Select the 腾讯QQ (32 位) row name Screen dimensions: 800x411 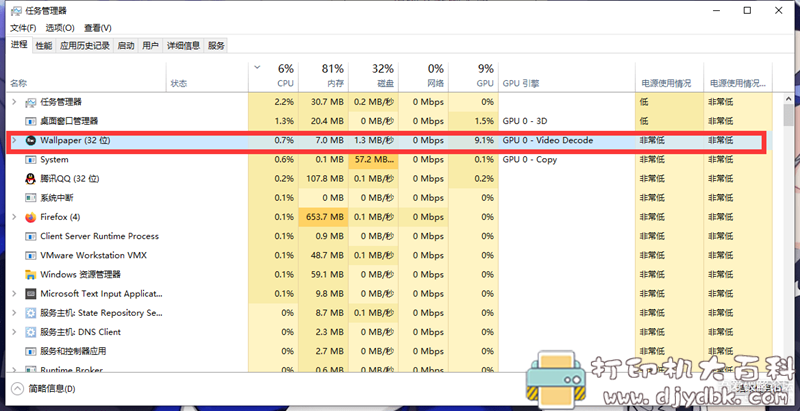(70, 179)
